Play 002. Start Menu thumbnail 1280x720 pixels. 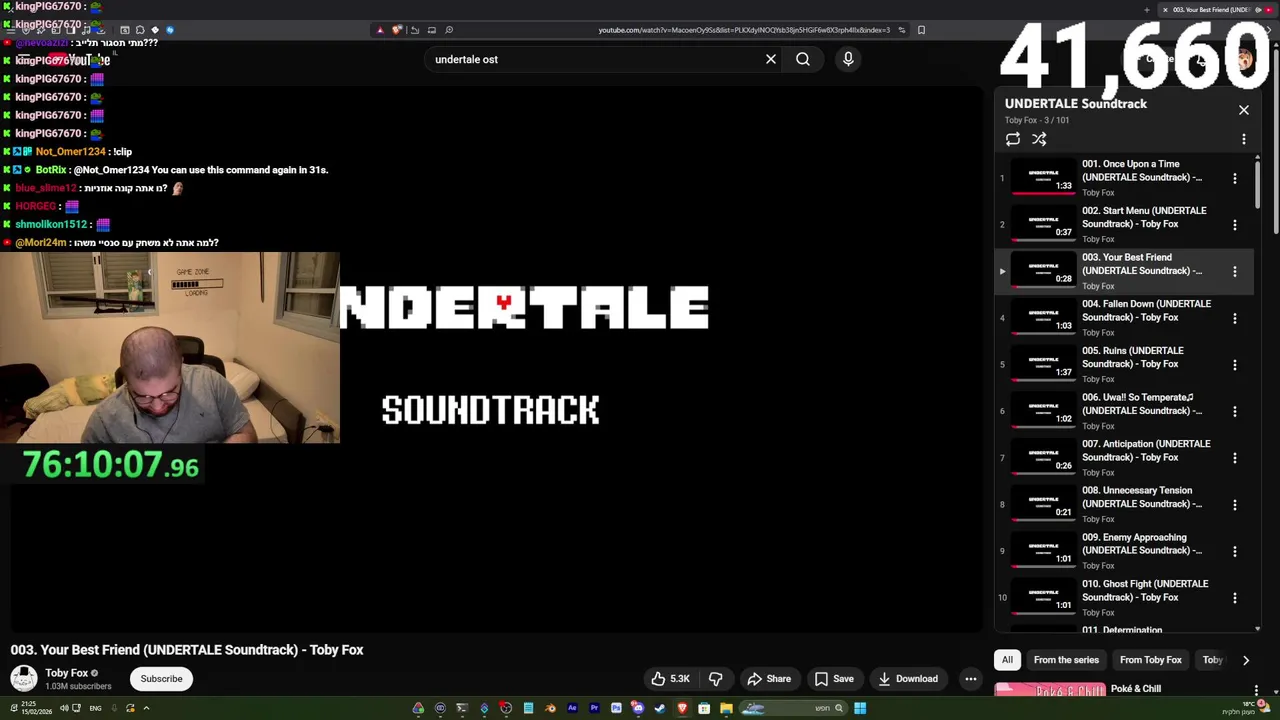1043,225
